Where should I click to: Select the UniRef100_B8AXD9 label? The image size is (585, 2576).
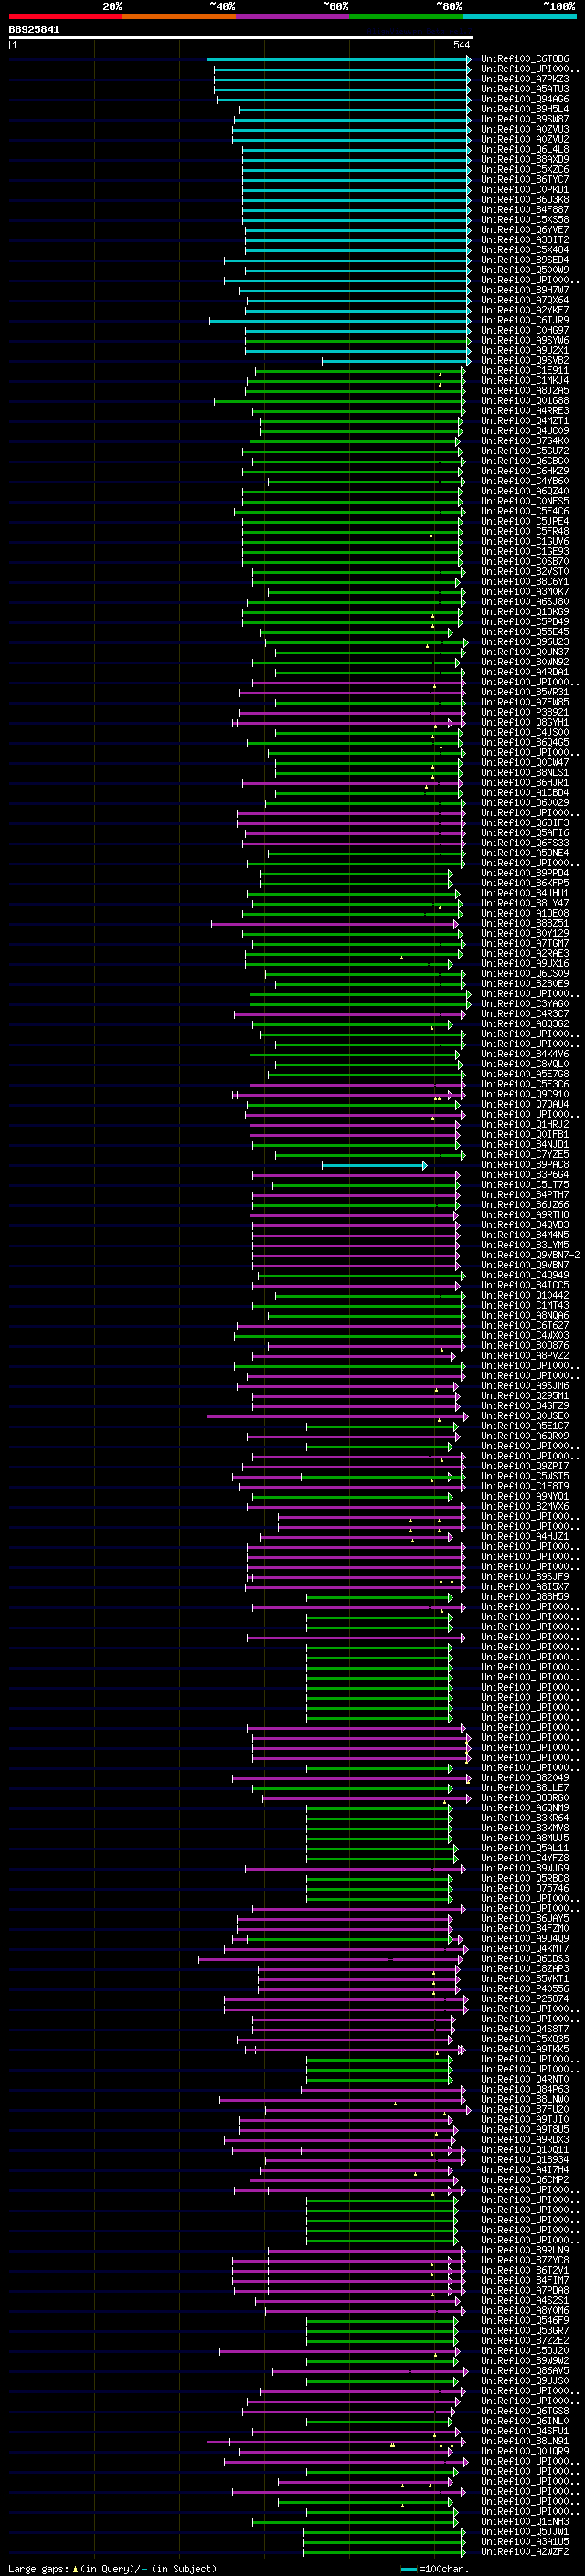click(x=524, y=159)
